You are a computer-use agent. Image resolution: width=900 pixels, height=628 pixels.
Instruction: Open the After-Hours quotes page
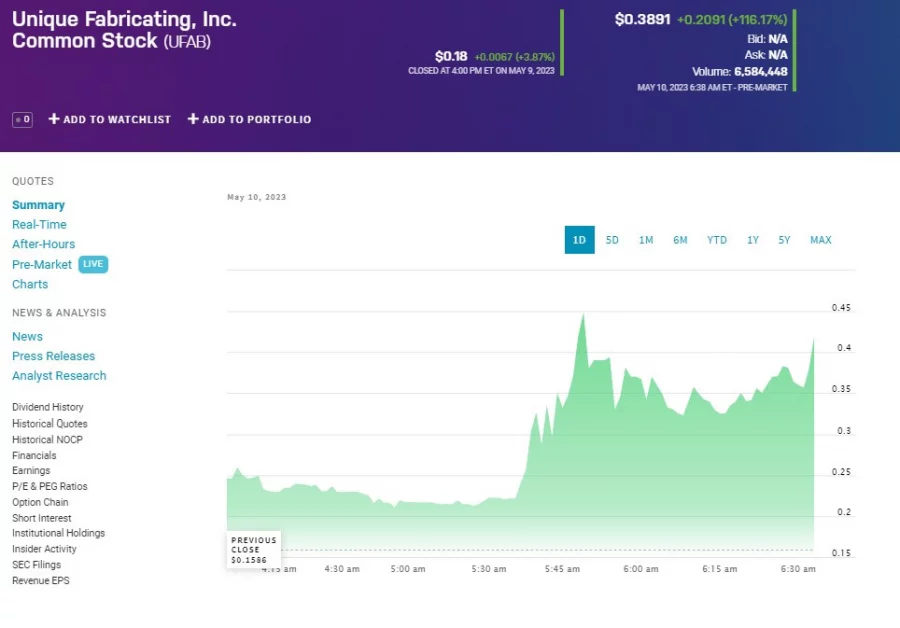[x=43, y=244]
